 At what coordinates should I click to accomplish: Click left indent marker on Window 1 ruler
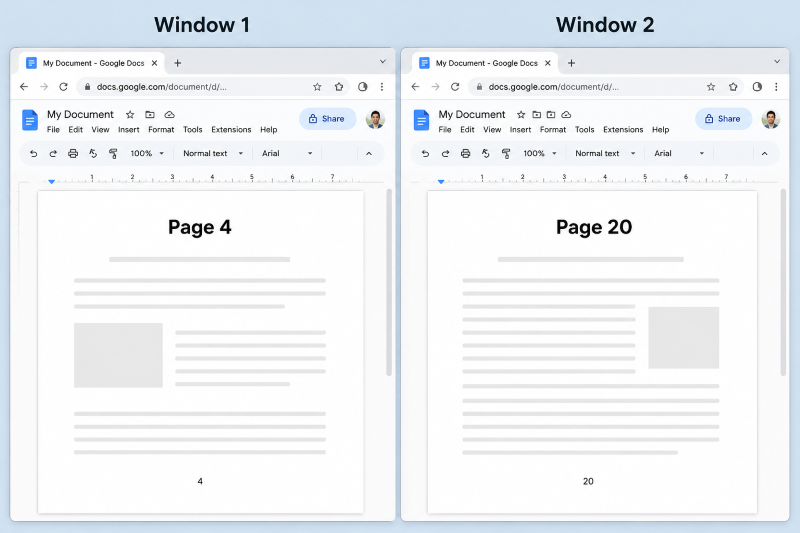point(52,181)
